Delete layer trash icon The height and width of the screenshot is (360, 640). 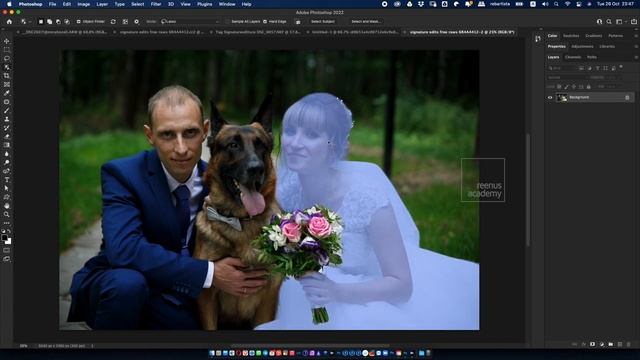click(x=629, y=344)
